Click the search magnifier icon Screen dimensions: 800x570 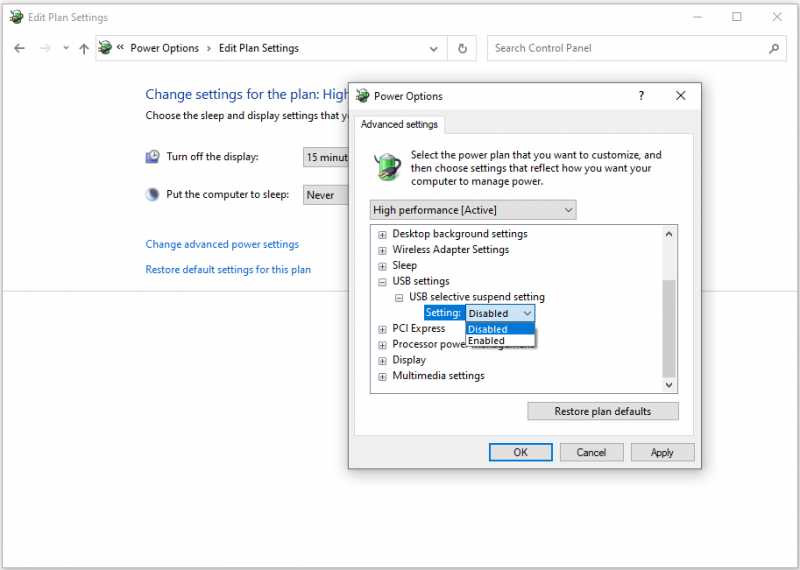[x=774, y=48]
